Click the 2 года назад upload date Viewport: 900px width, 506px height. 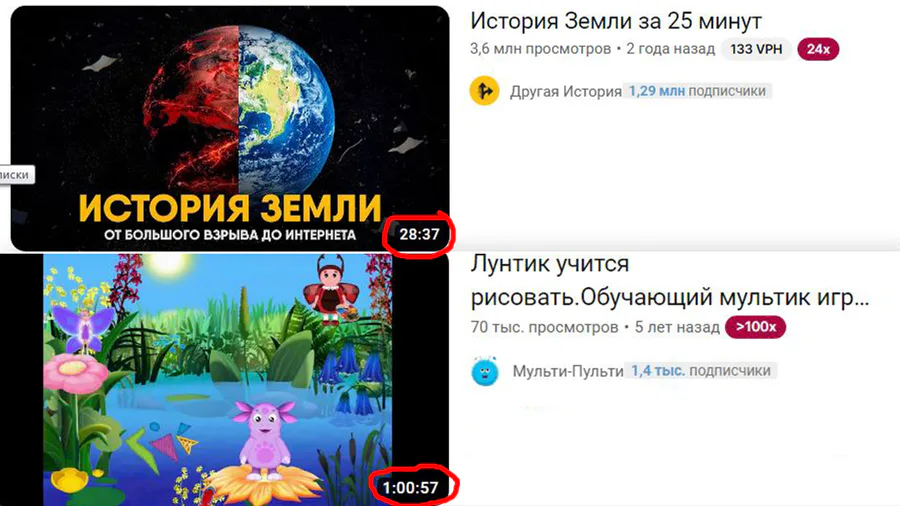[670, 49]
